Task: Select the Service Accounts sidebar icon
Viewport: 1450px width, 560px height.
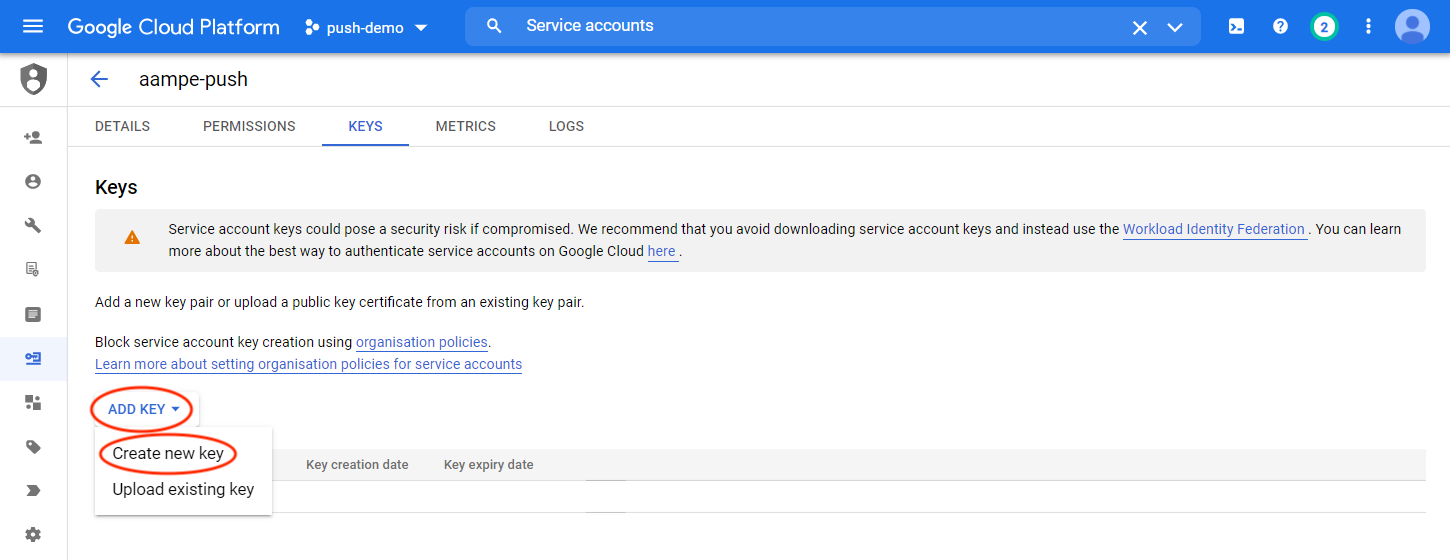Action: 33,358
